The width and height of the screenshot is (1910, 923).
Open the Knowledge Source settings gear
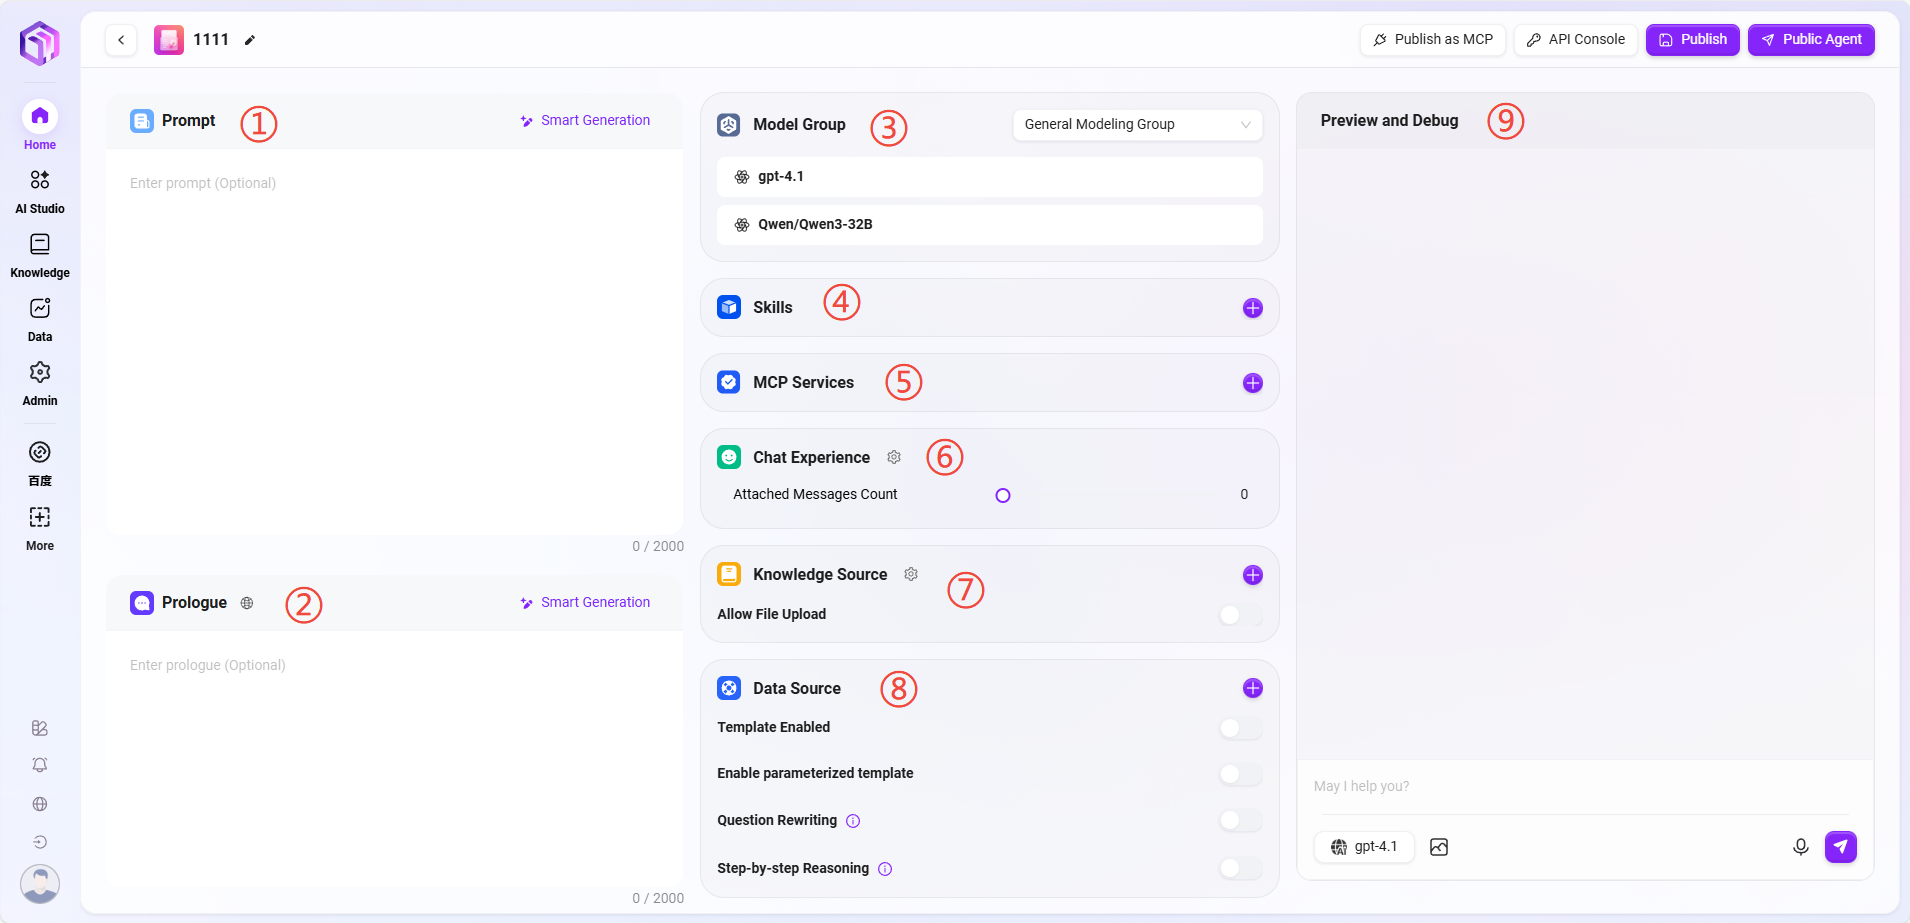click(x=911, y=574)
